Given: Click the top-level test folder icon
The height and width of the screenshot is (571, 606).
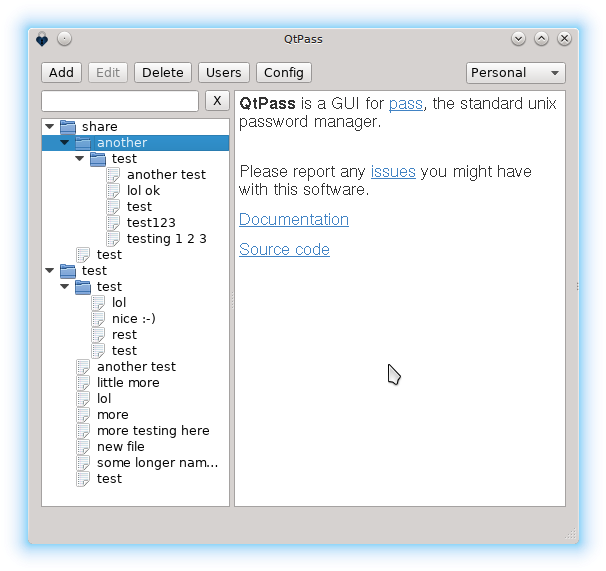Looking at the screenshot, I should tap(68, 271).
